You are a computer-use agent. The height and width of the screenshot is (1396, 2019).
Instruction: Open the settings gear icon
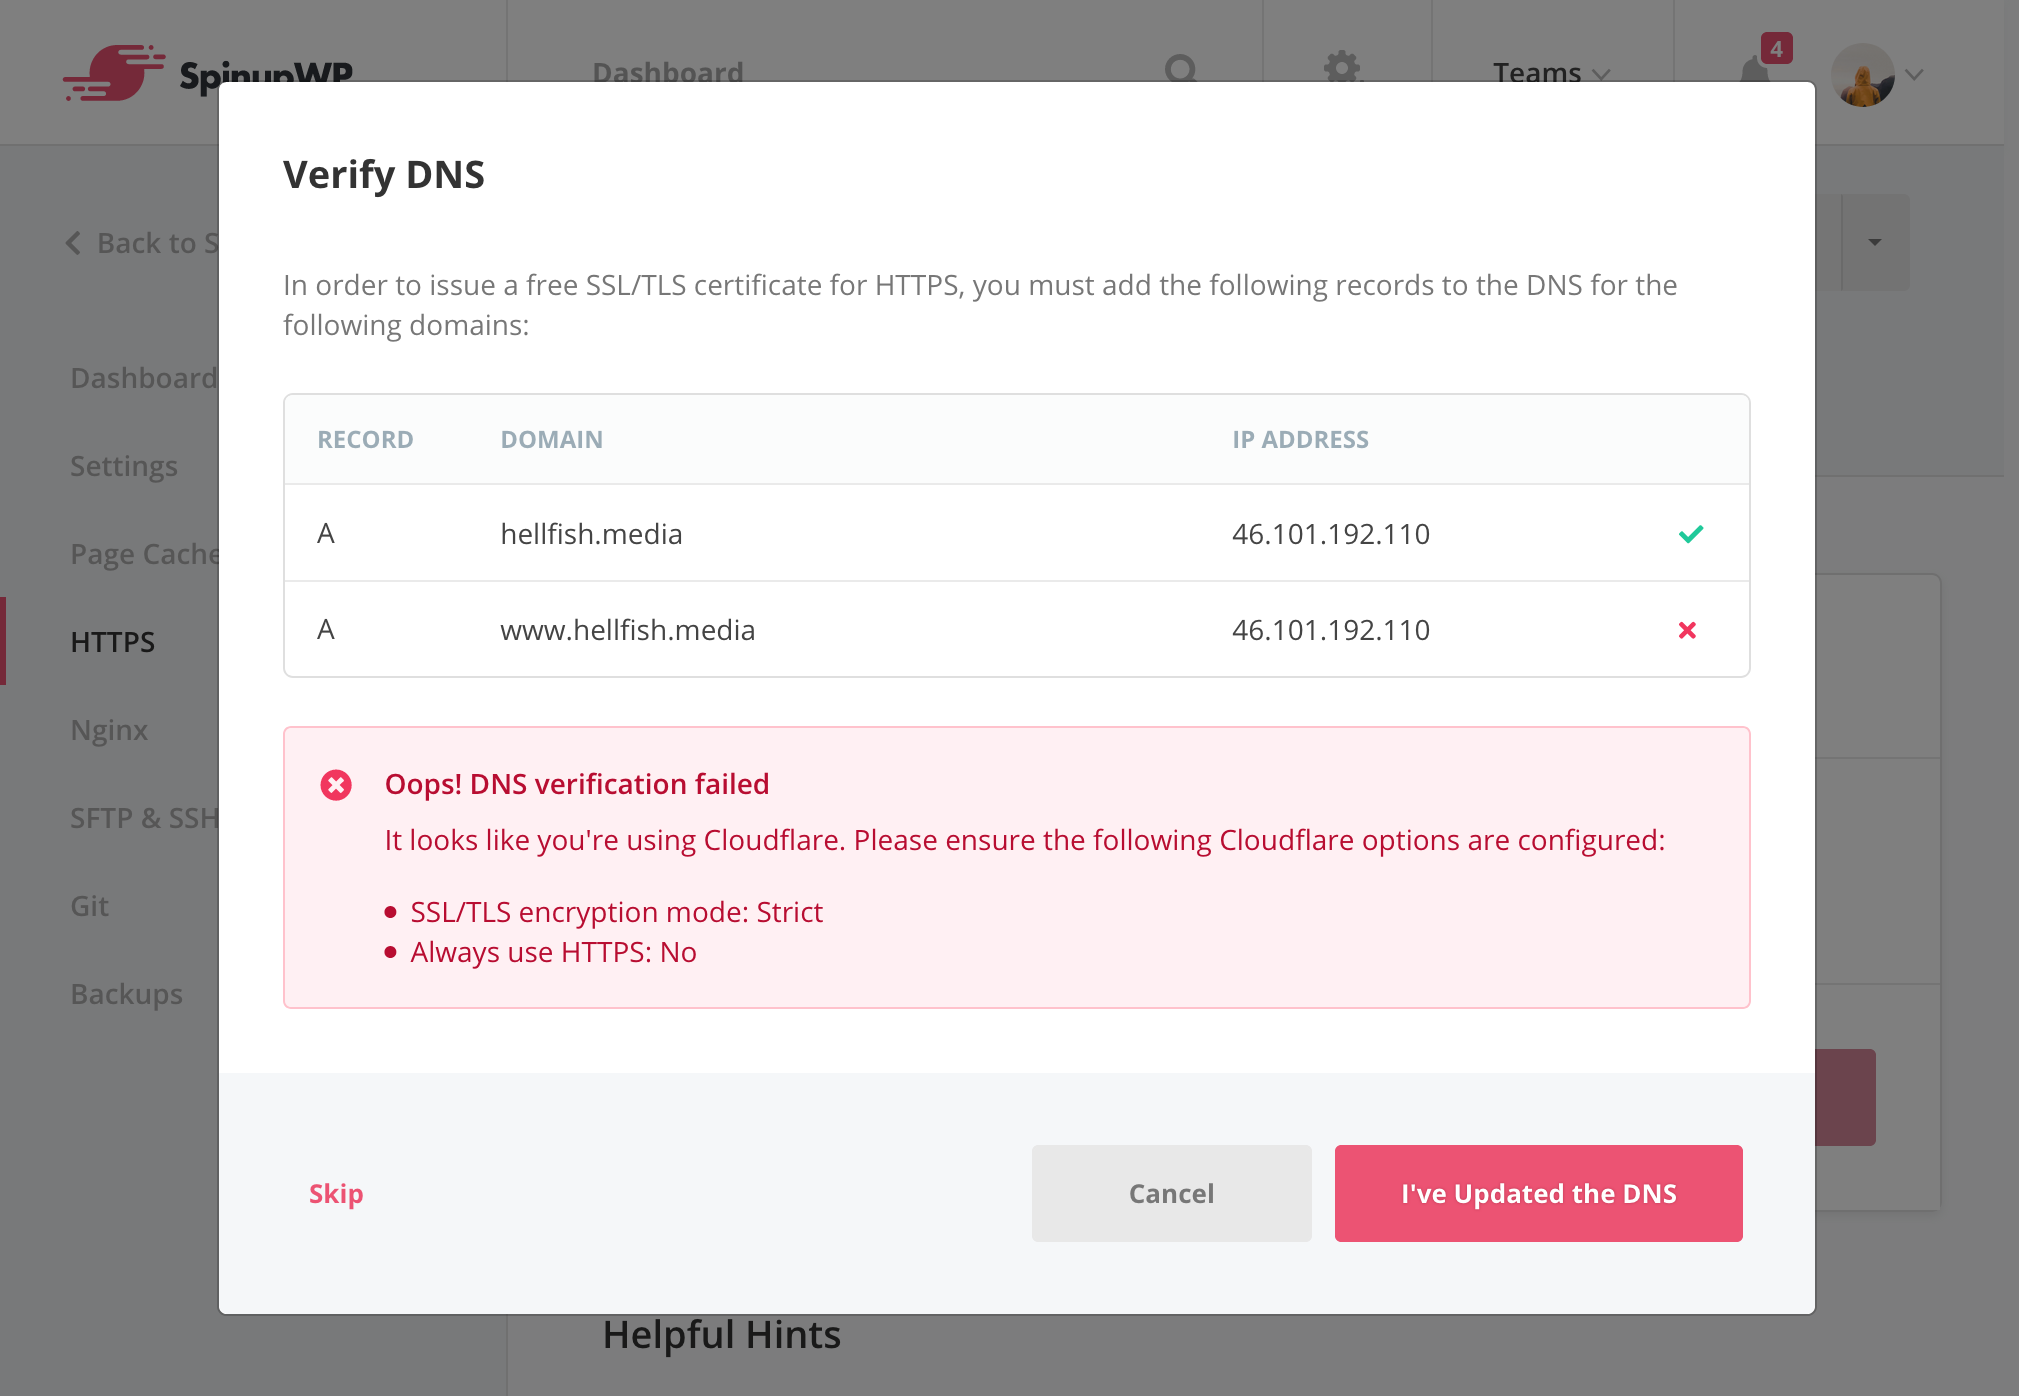tap(1342, 68)
